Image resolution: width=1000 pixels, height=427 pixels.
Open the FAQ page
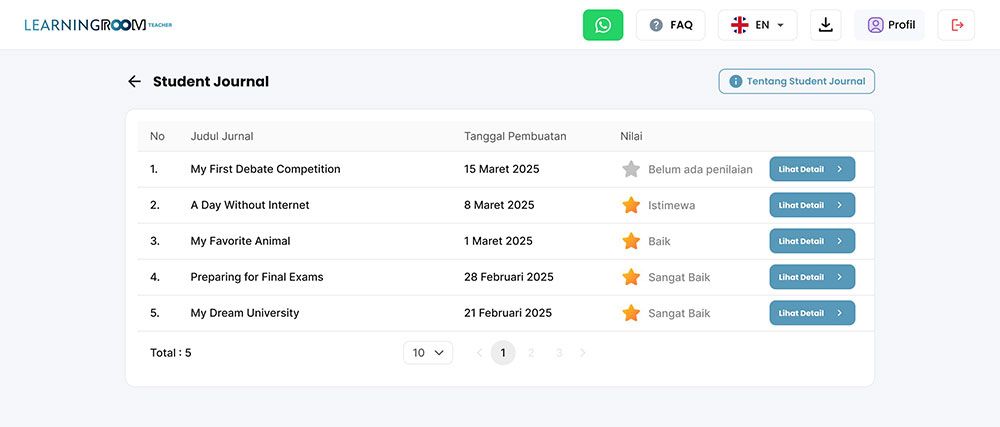[x=670, y=25]
